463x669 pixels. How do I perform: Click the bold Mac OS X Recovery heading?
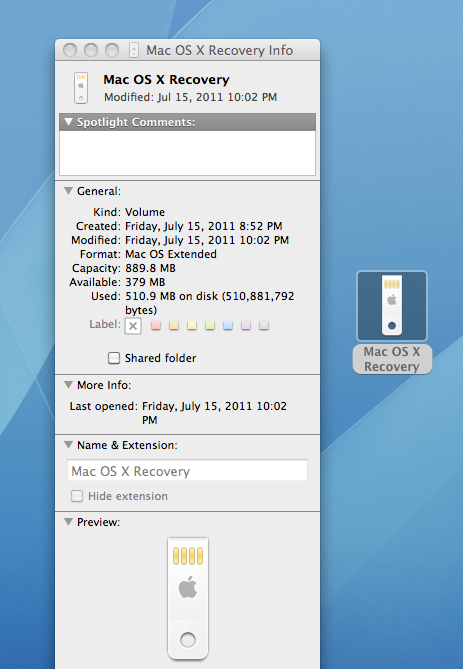coord(166,80)
